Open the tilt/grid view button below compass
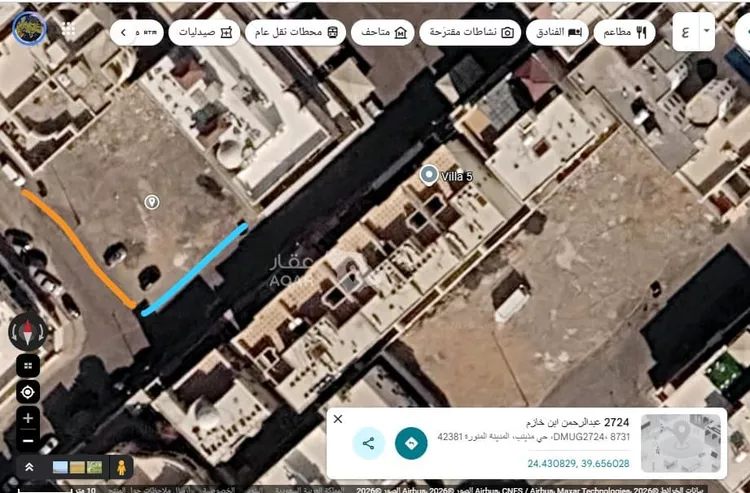 click(28, 366)
